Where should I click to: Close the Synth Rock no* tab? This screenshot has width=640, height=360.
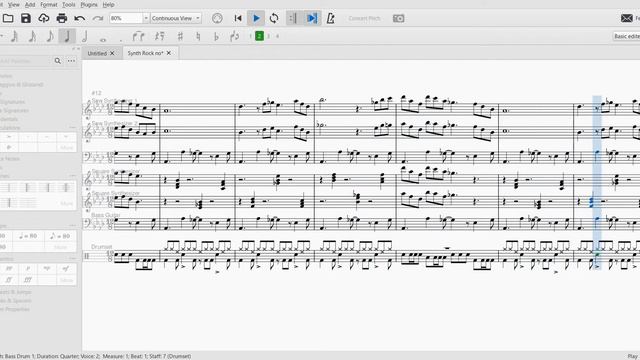pyautogui.click(x=169, y=53)
